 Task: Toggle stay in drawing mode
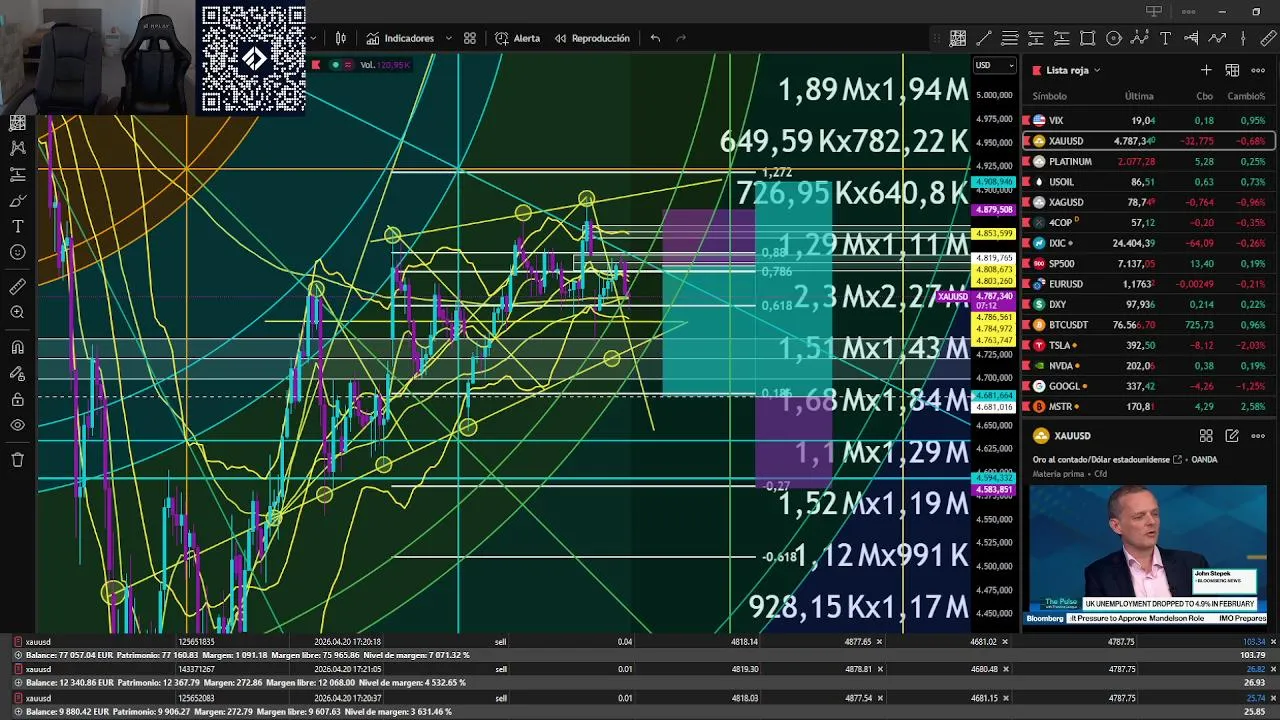click(17, 374)
